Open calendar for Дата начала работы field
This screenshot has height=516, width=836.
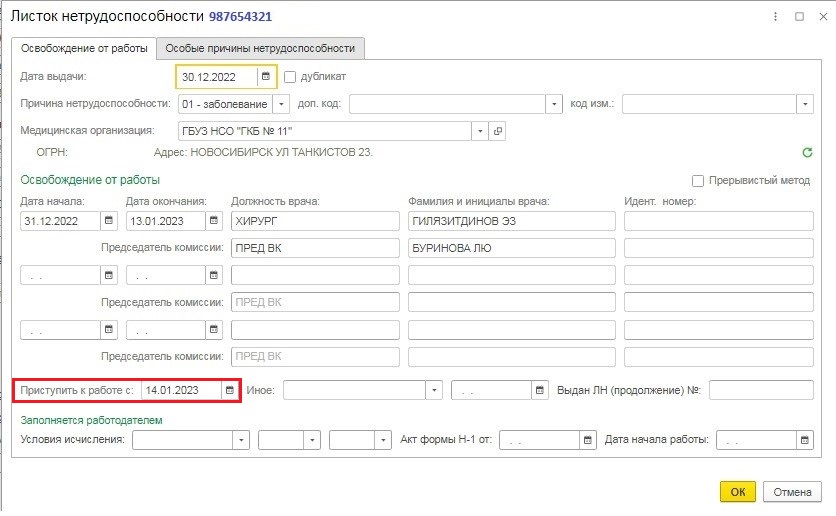[x=805, y=440]
